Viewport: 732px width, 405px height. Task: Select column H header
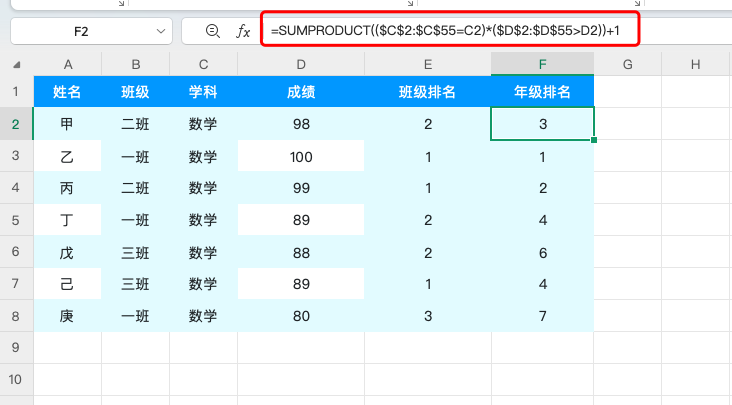pyautogui.click(x=695, y=65)
